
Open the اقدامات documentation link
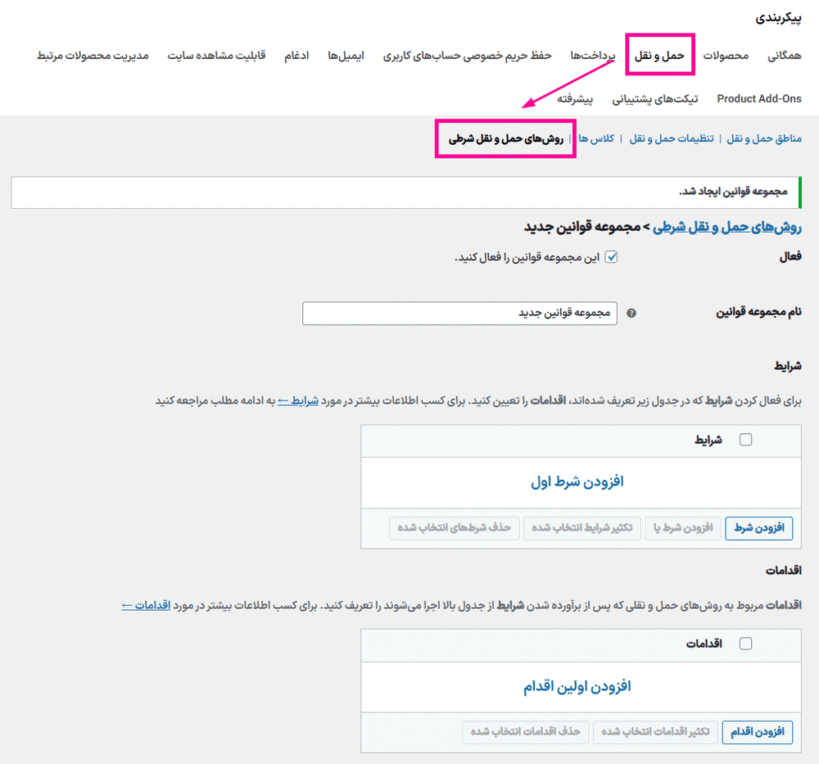coord(146,605)
